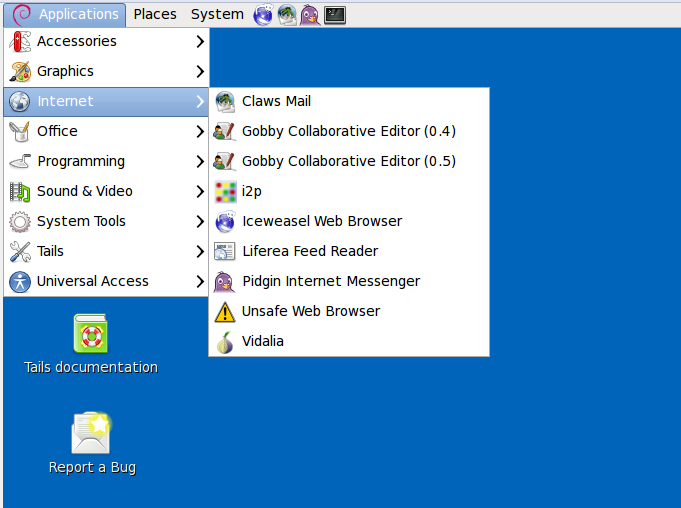Click the Accessories Swiss-knife icon
This screenshot has width=681, height=508.
coord(20,41)
